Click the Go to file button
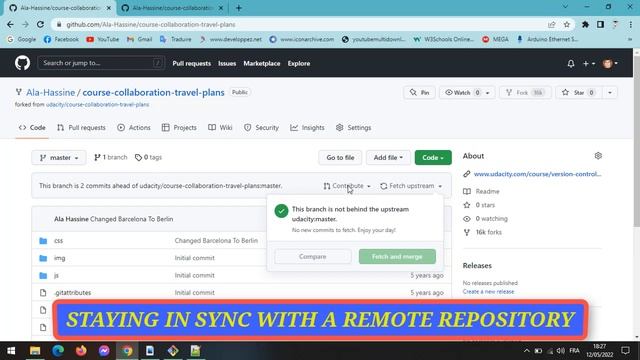 pos(340,158)
